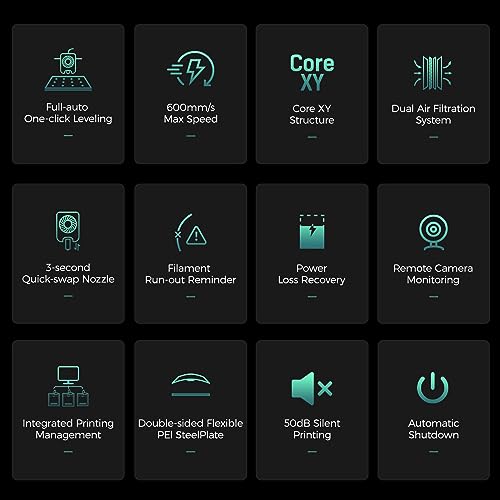
Task: Select the Filament Run-out warning triangle icon
Action: 191,233
